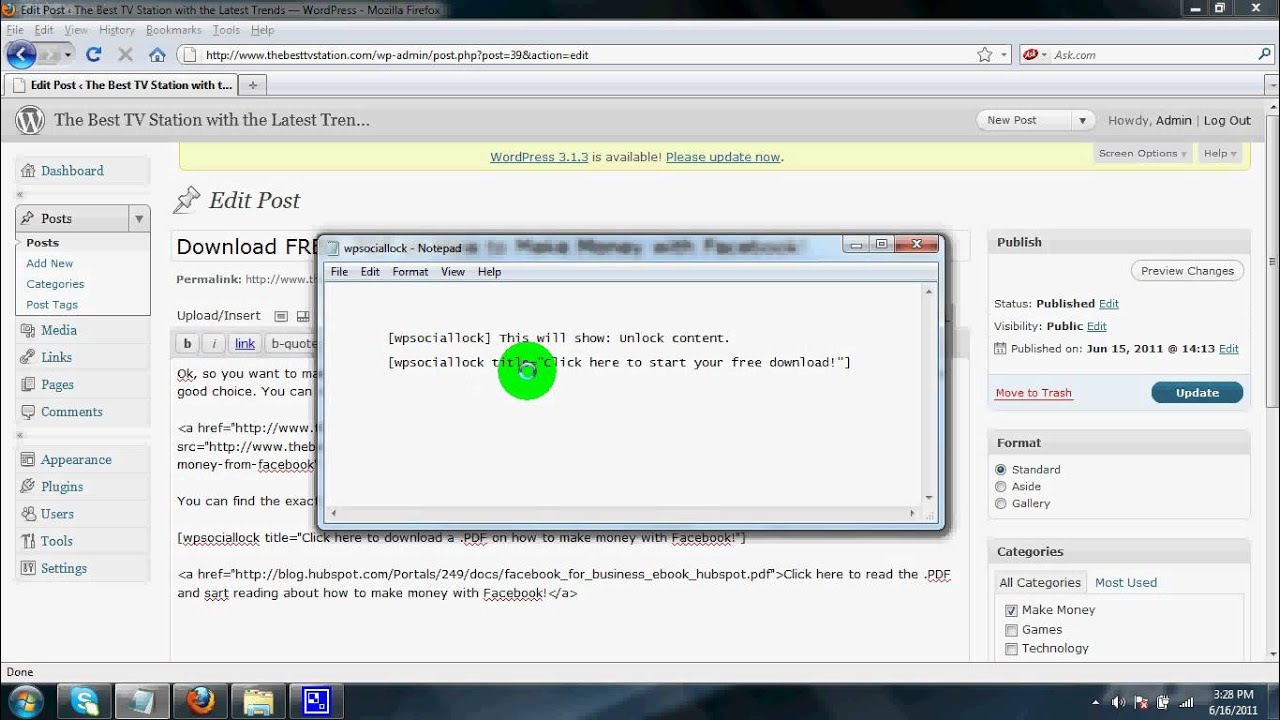Open Media section in sidebar

(59, 330)
